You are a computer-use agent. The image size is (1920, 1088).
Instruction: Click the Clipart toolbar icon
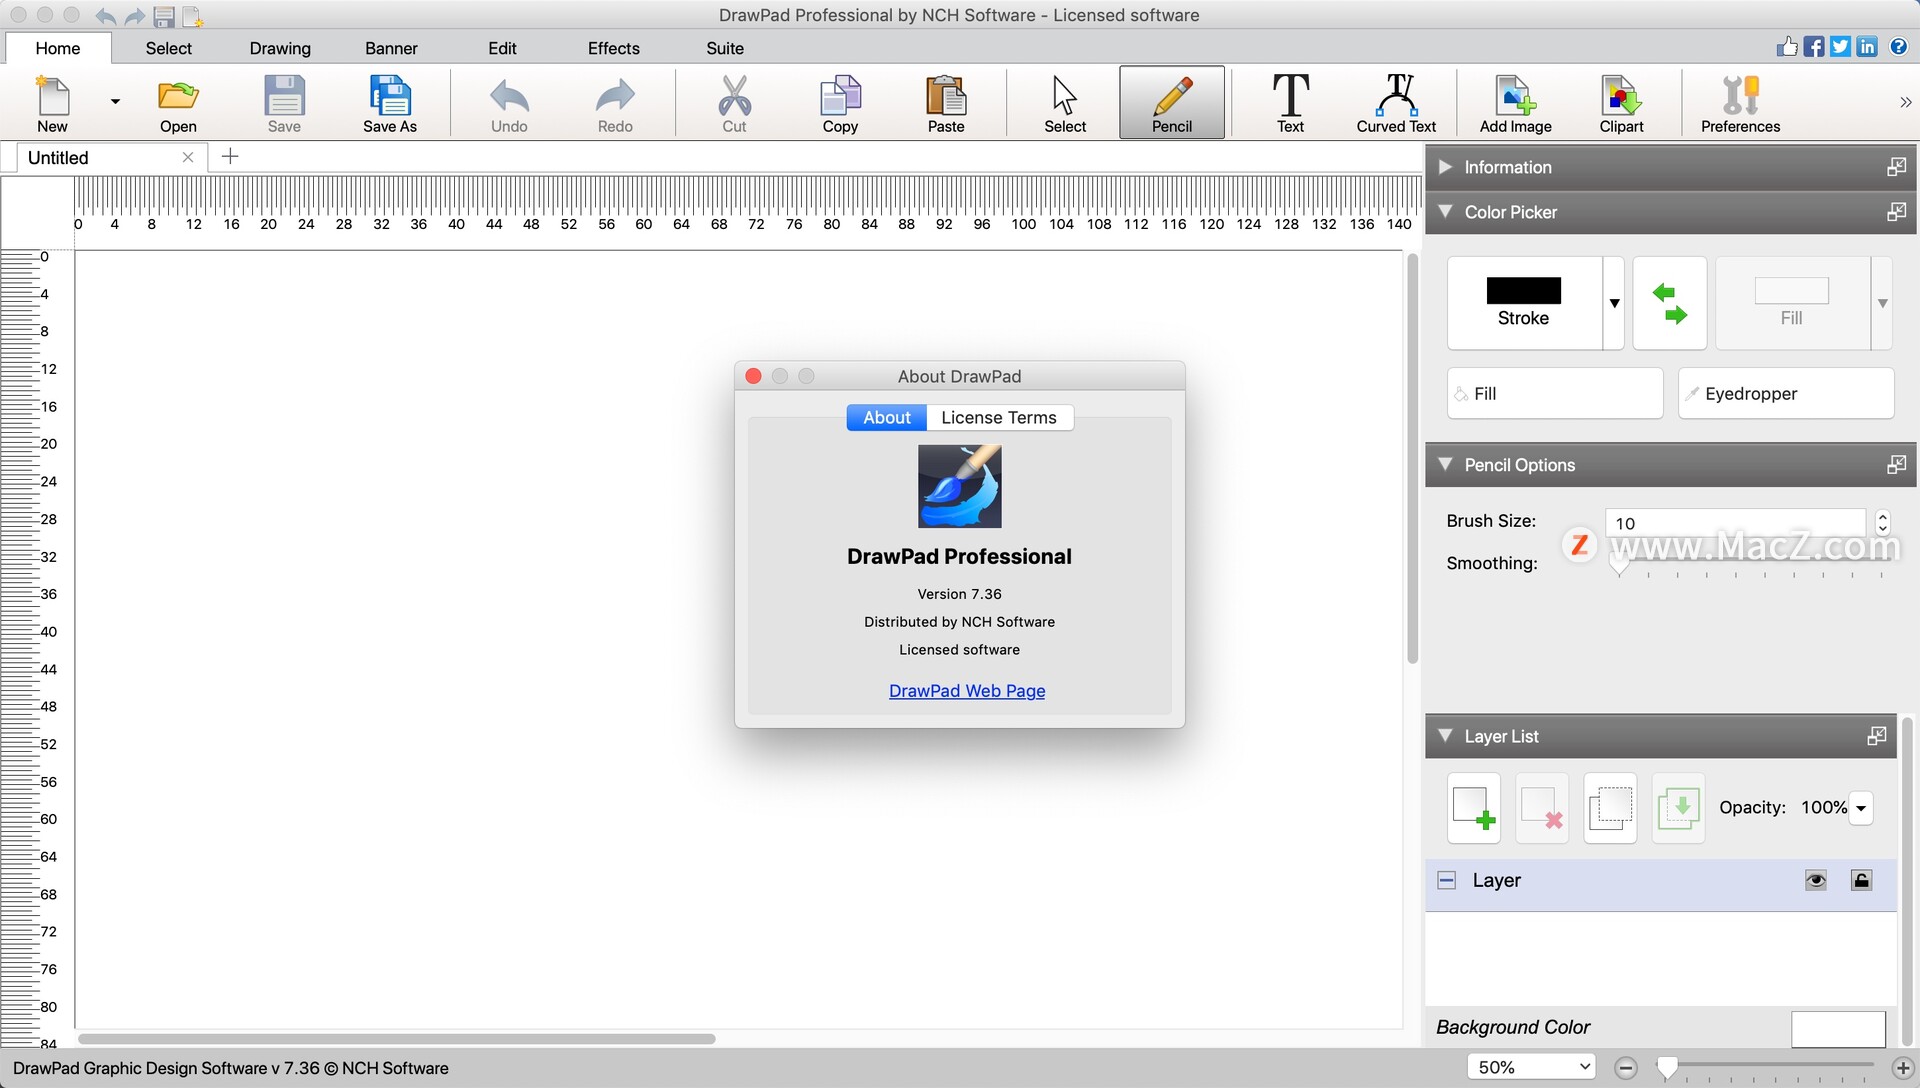(1621, 102)
